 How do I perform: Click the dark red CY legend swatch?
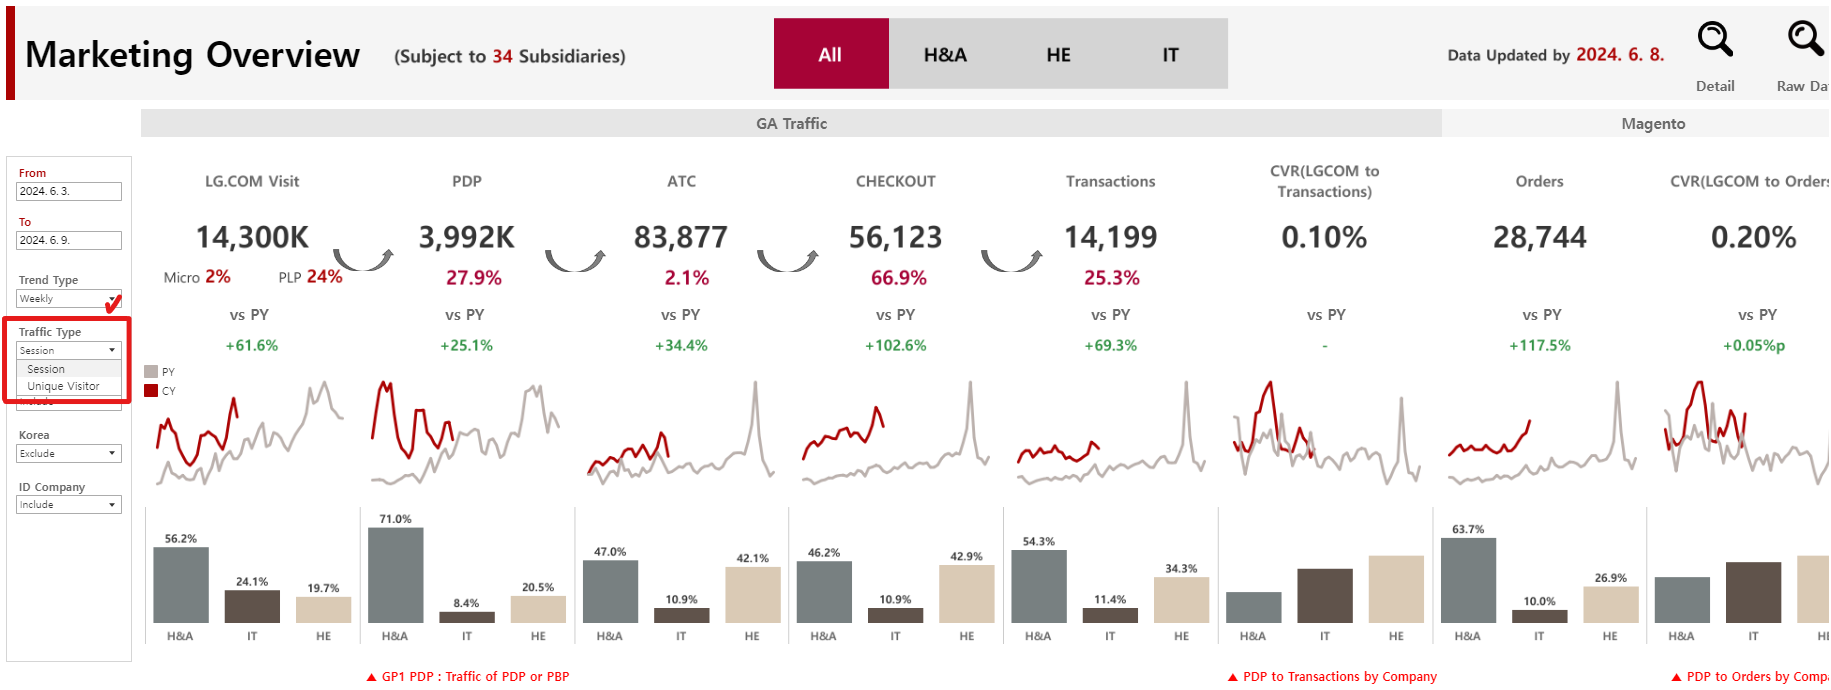[151, 391]
